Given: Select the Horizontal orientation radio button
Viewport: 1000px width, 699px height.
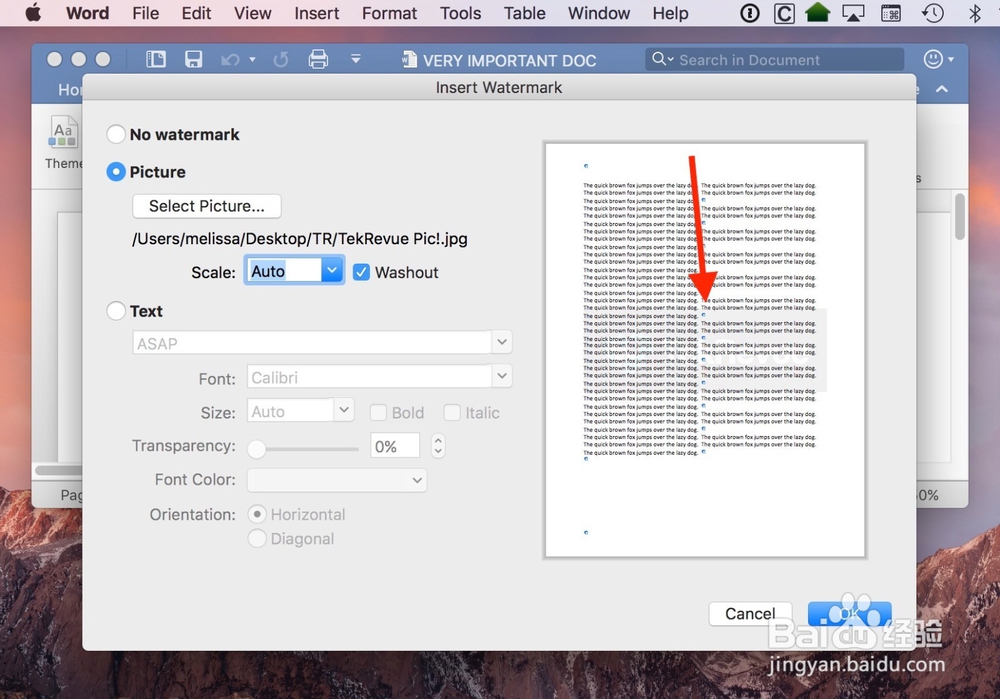Looking at the screenshot, I should [x=257, y=513].
